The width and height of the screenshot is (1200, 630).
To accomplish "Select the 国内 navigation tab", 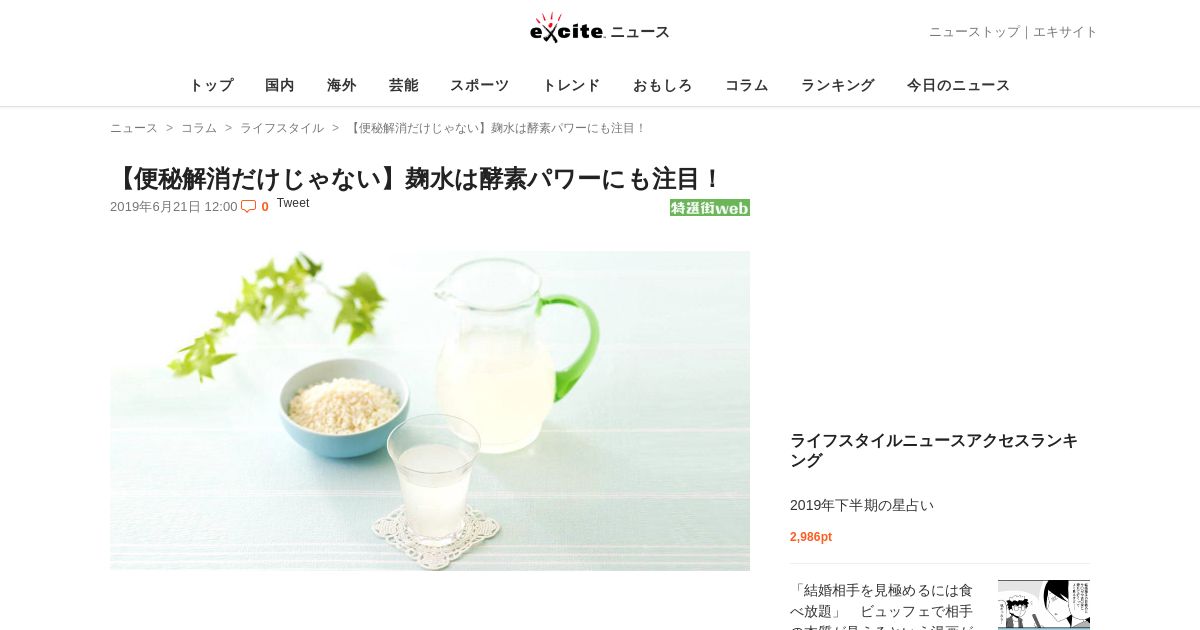I will click(280, 85).
